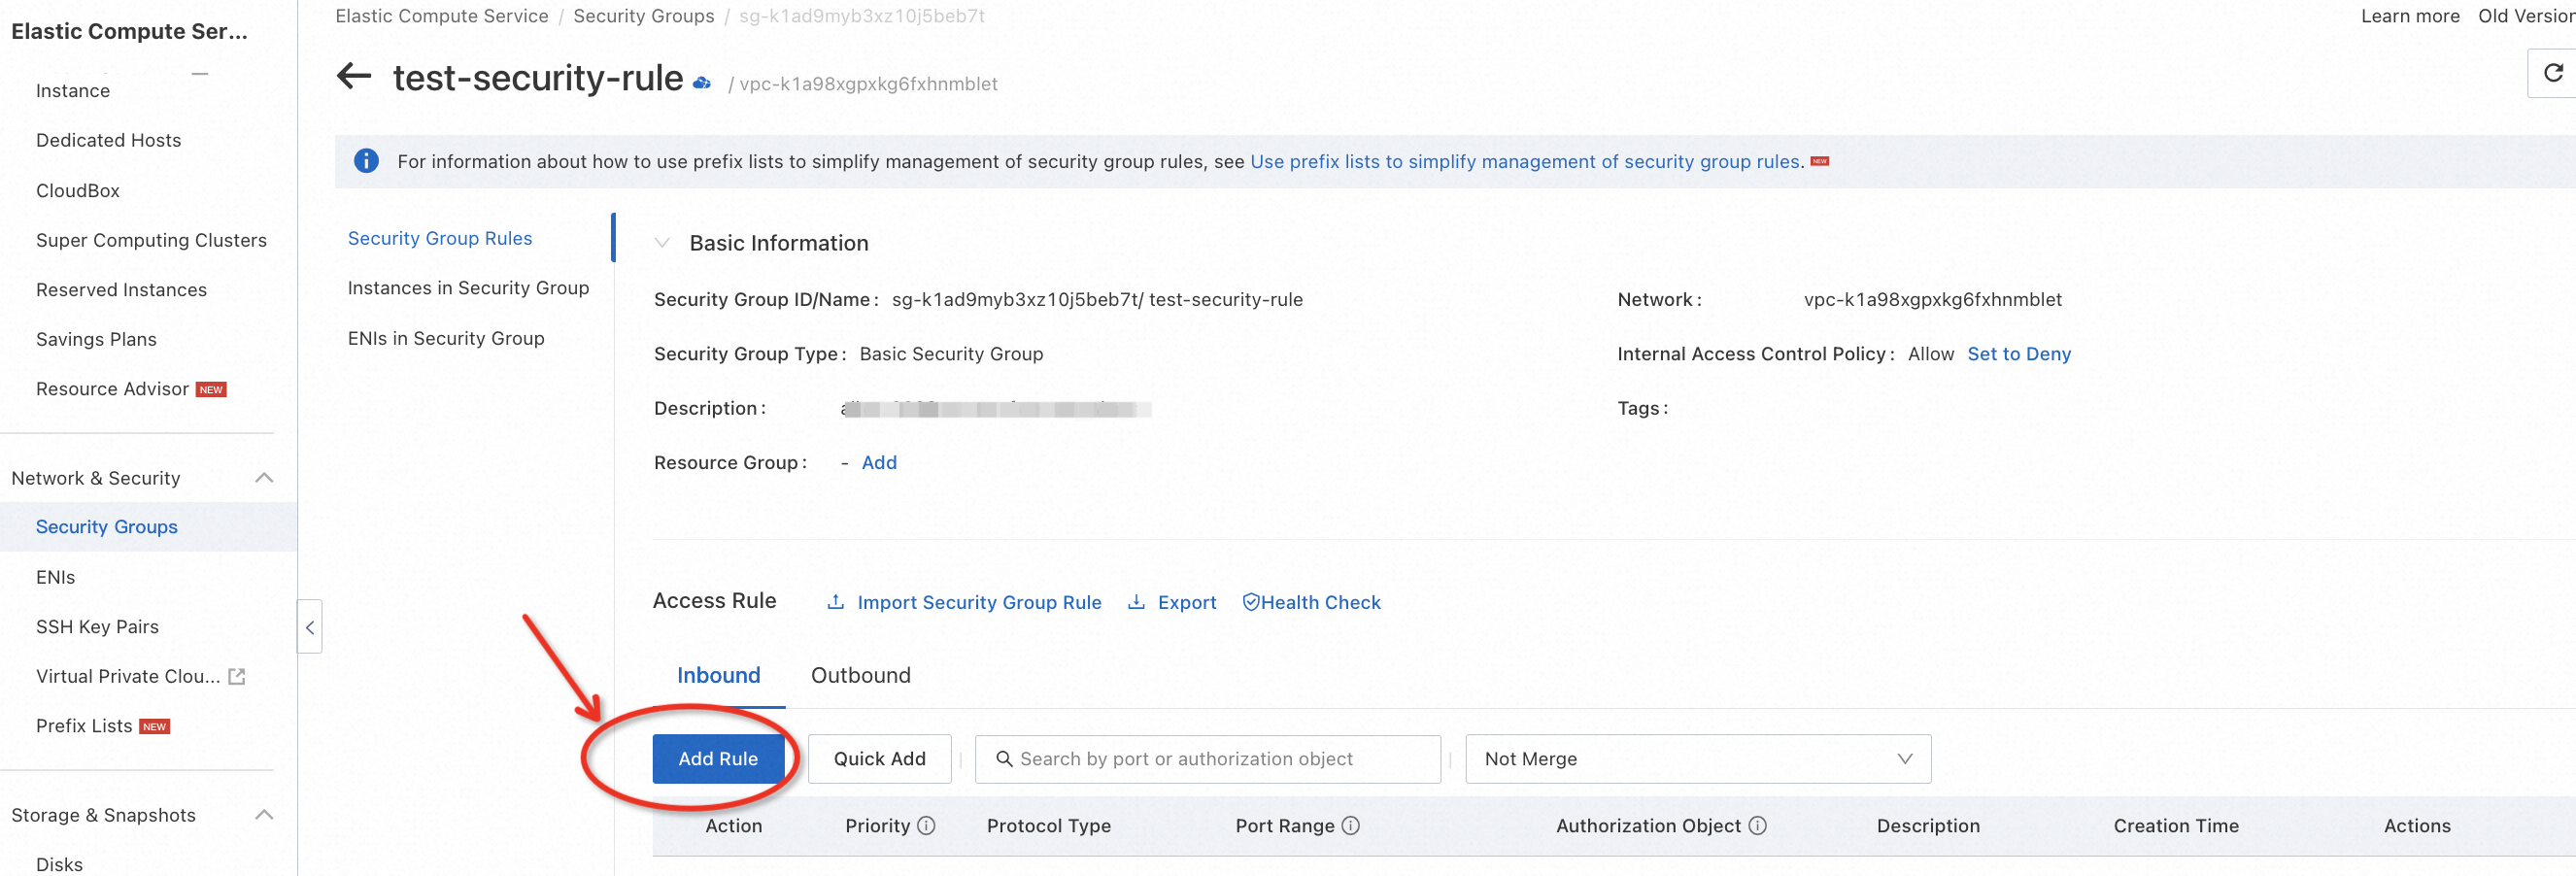2576x876 pixels.
Task: Click the Quick Add button
Action: tap(880, 759)
